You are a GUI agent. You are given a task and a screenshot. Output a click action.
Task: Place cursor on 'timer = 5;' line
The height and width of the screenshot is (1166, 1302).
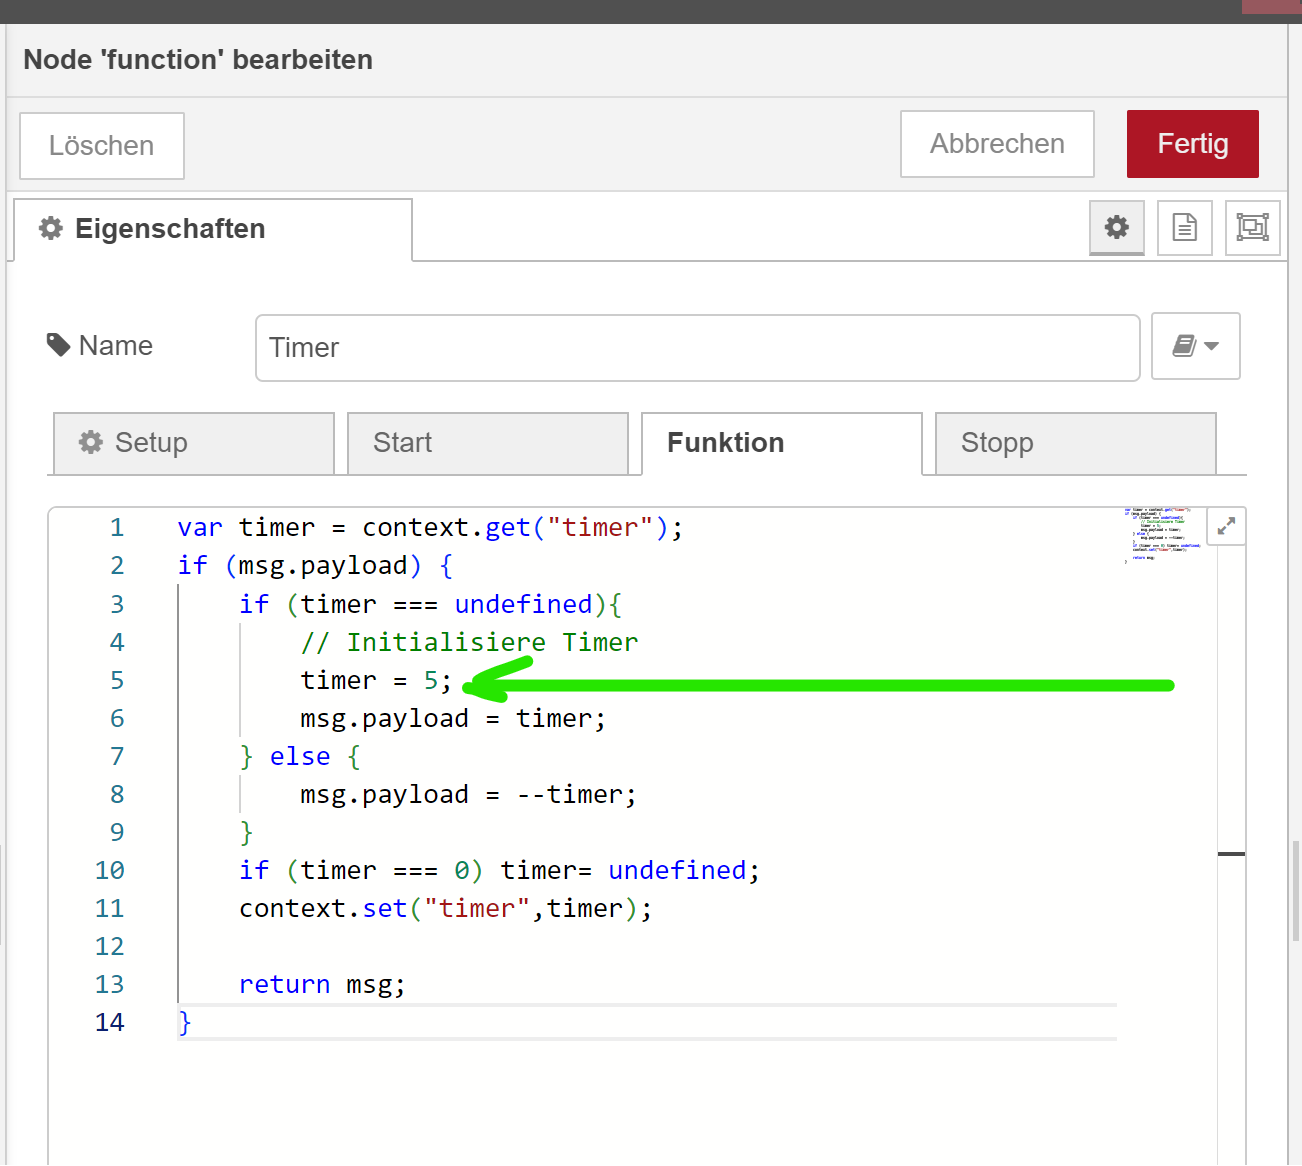click(376, 681)
